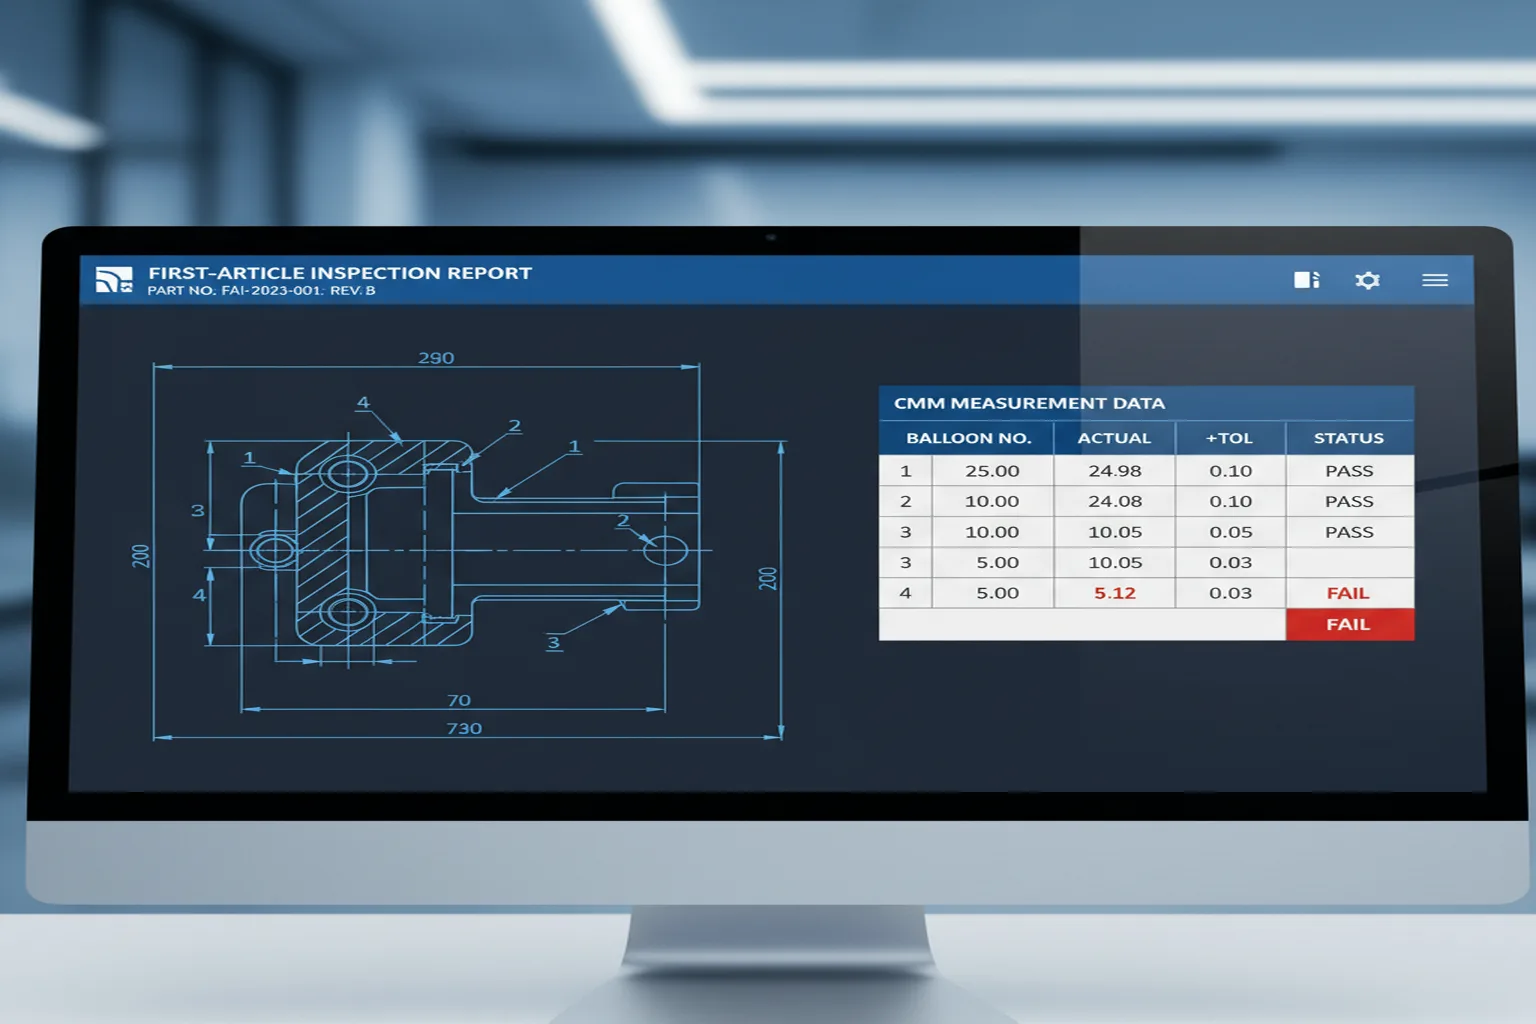Select the title 'FIRST-ARTICLE INSPECTION REPORT'
The image size is (1536, 1024).
(x=340, y=273)
